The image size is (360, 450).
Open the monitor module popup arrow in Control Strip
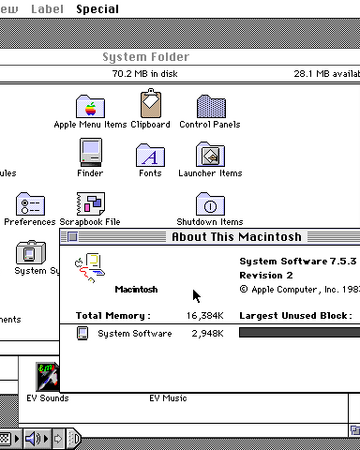17,439
